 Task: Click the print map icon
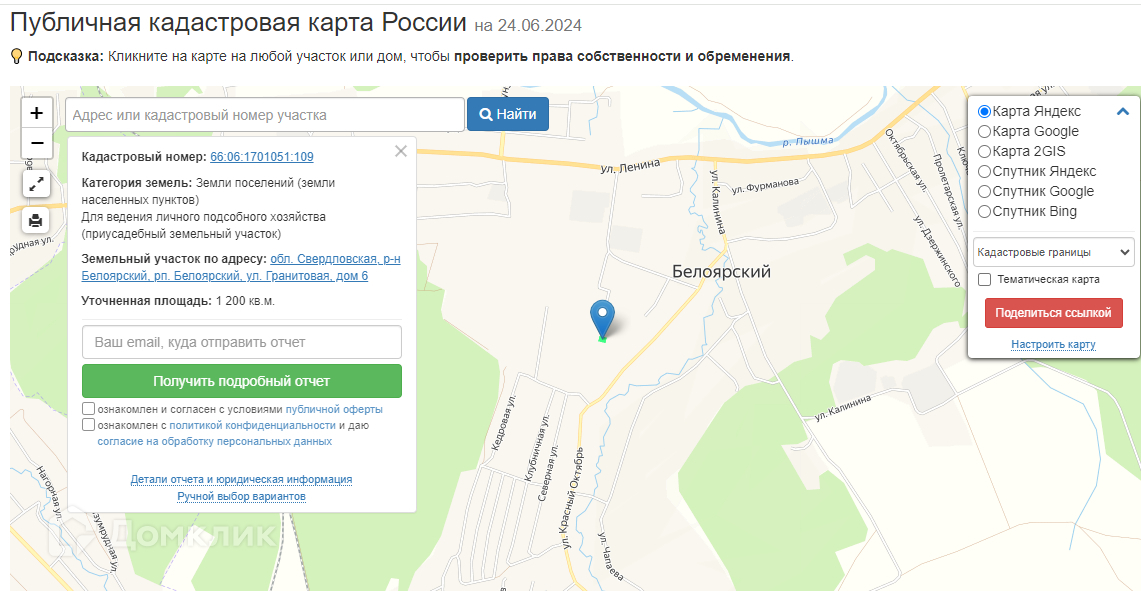36,220
